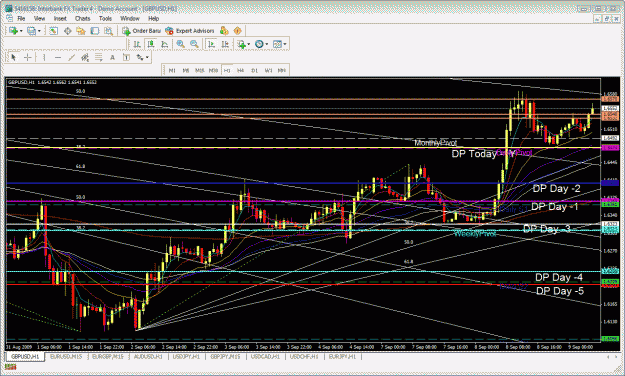Switch to W1 weekly timeframe
This screenshot has height=376, width=625.
(x=268, y=71)
